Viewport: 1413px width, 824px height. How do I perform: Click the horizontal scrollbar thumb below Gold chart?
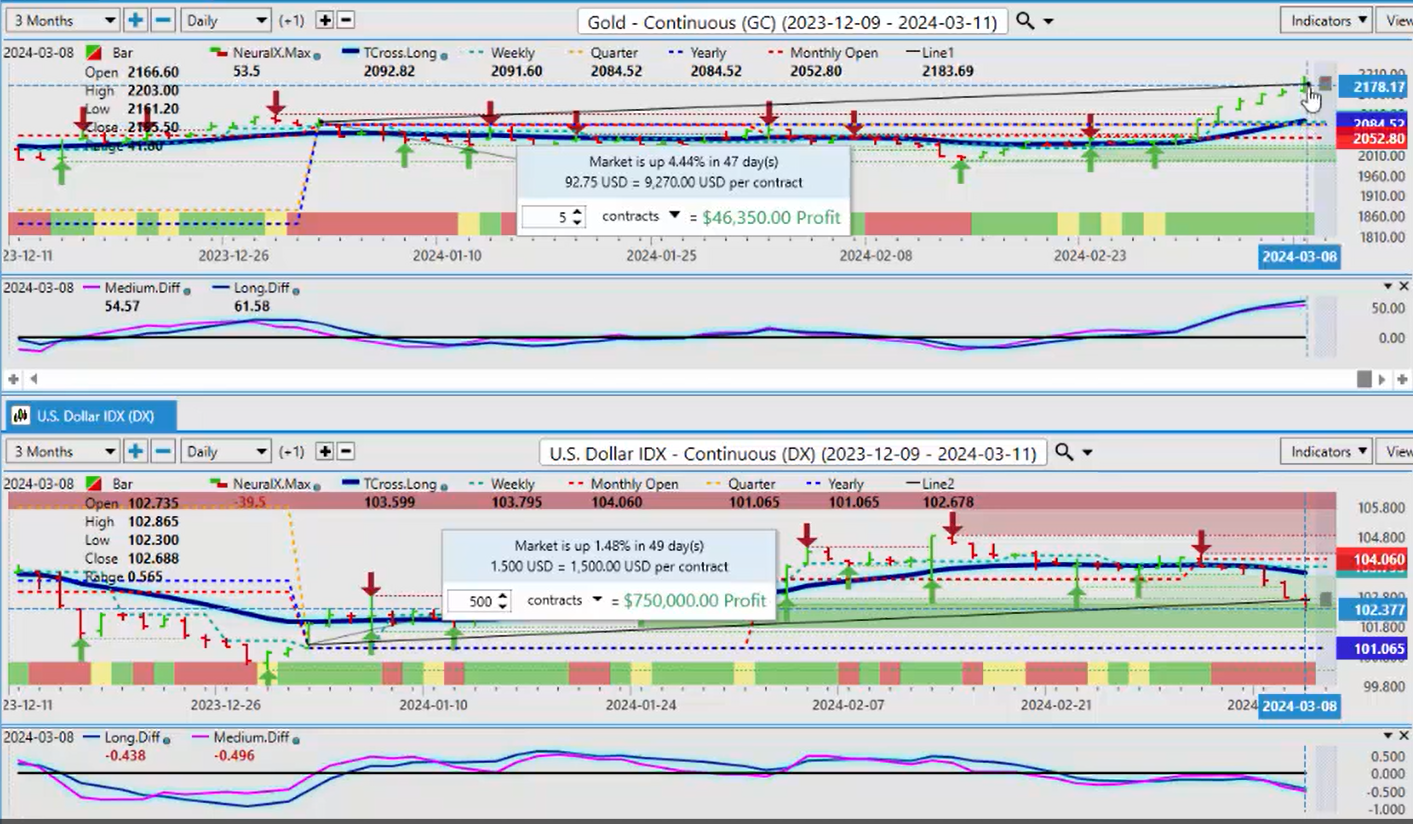click(x=1364, y=379)
